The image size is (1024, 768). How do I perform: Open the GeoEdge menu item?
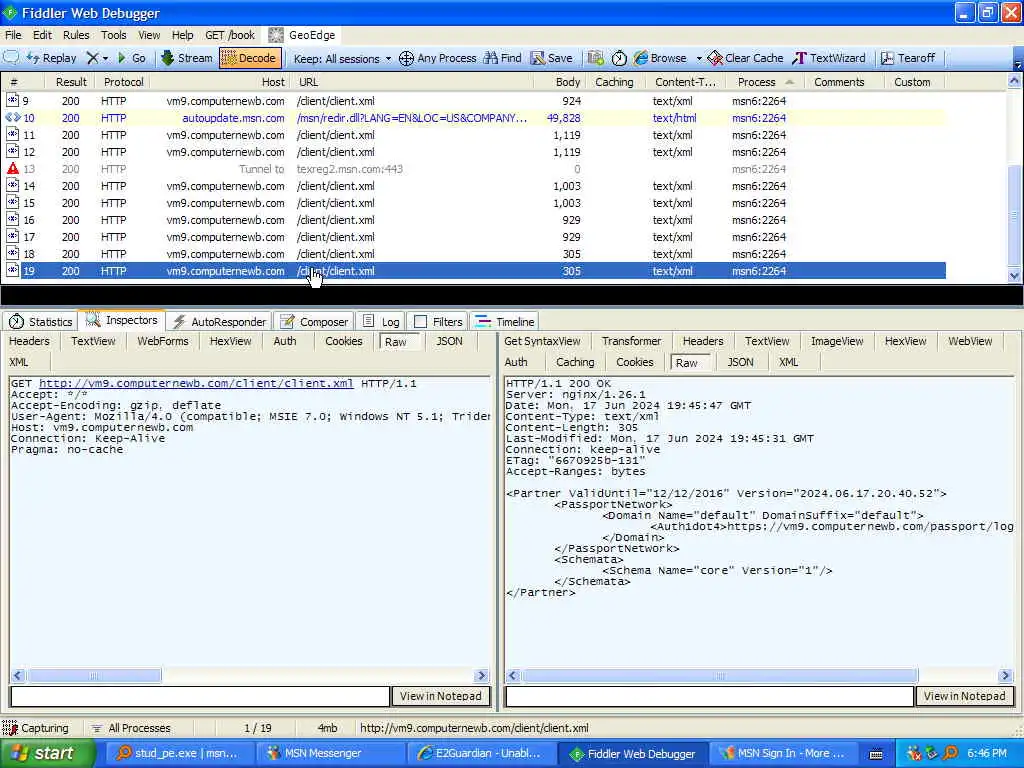pyautogui.click(x=302, y=35)
